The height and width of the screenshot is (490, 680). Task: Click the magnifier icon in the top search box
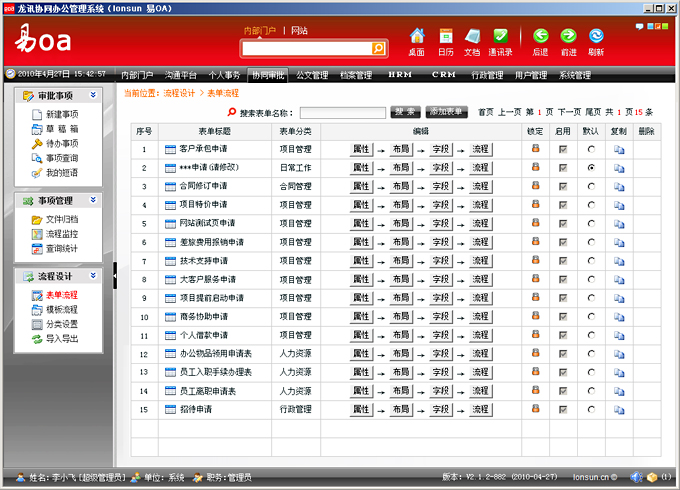(378, 49)
